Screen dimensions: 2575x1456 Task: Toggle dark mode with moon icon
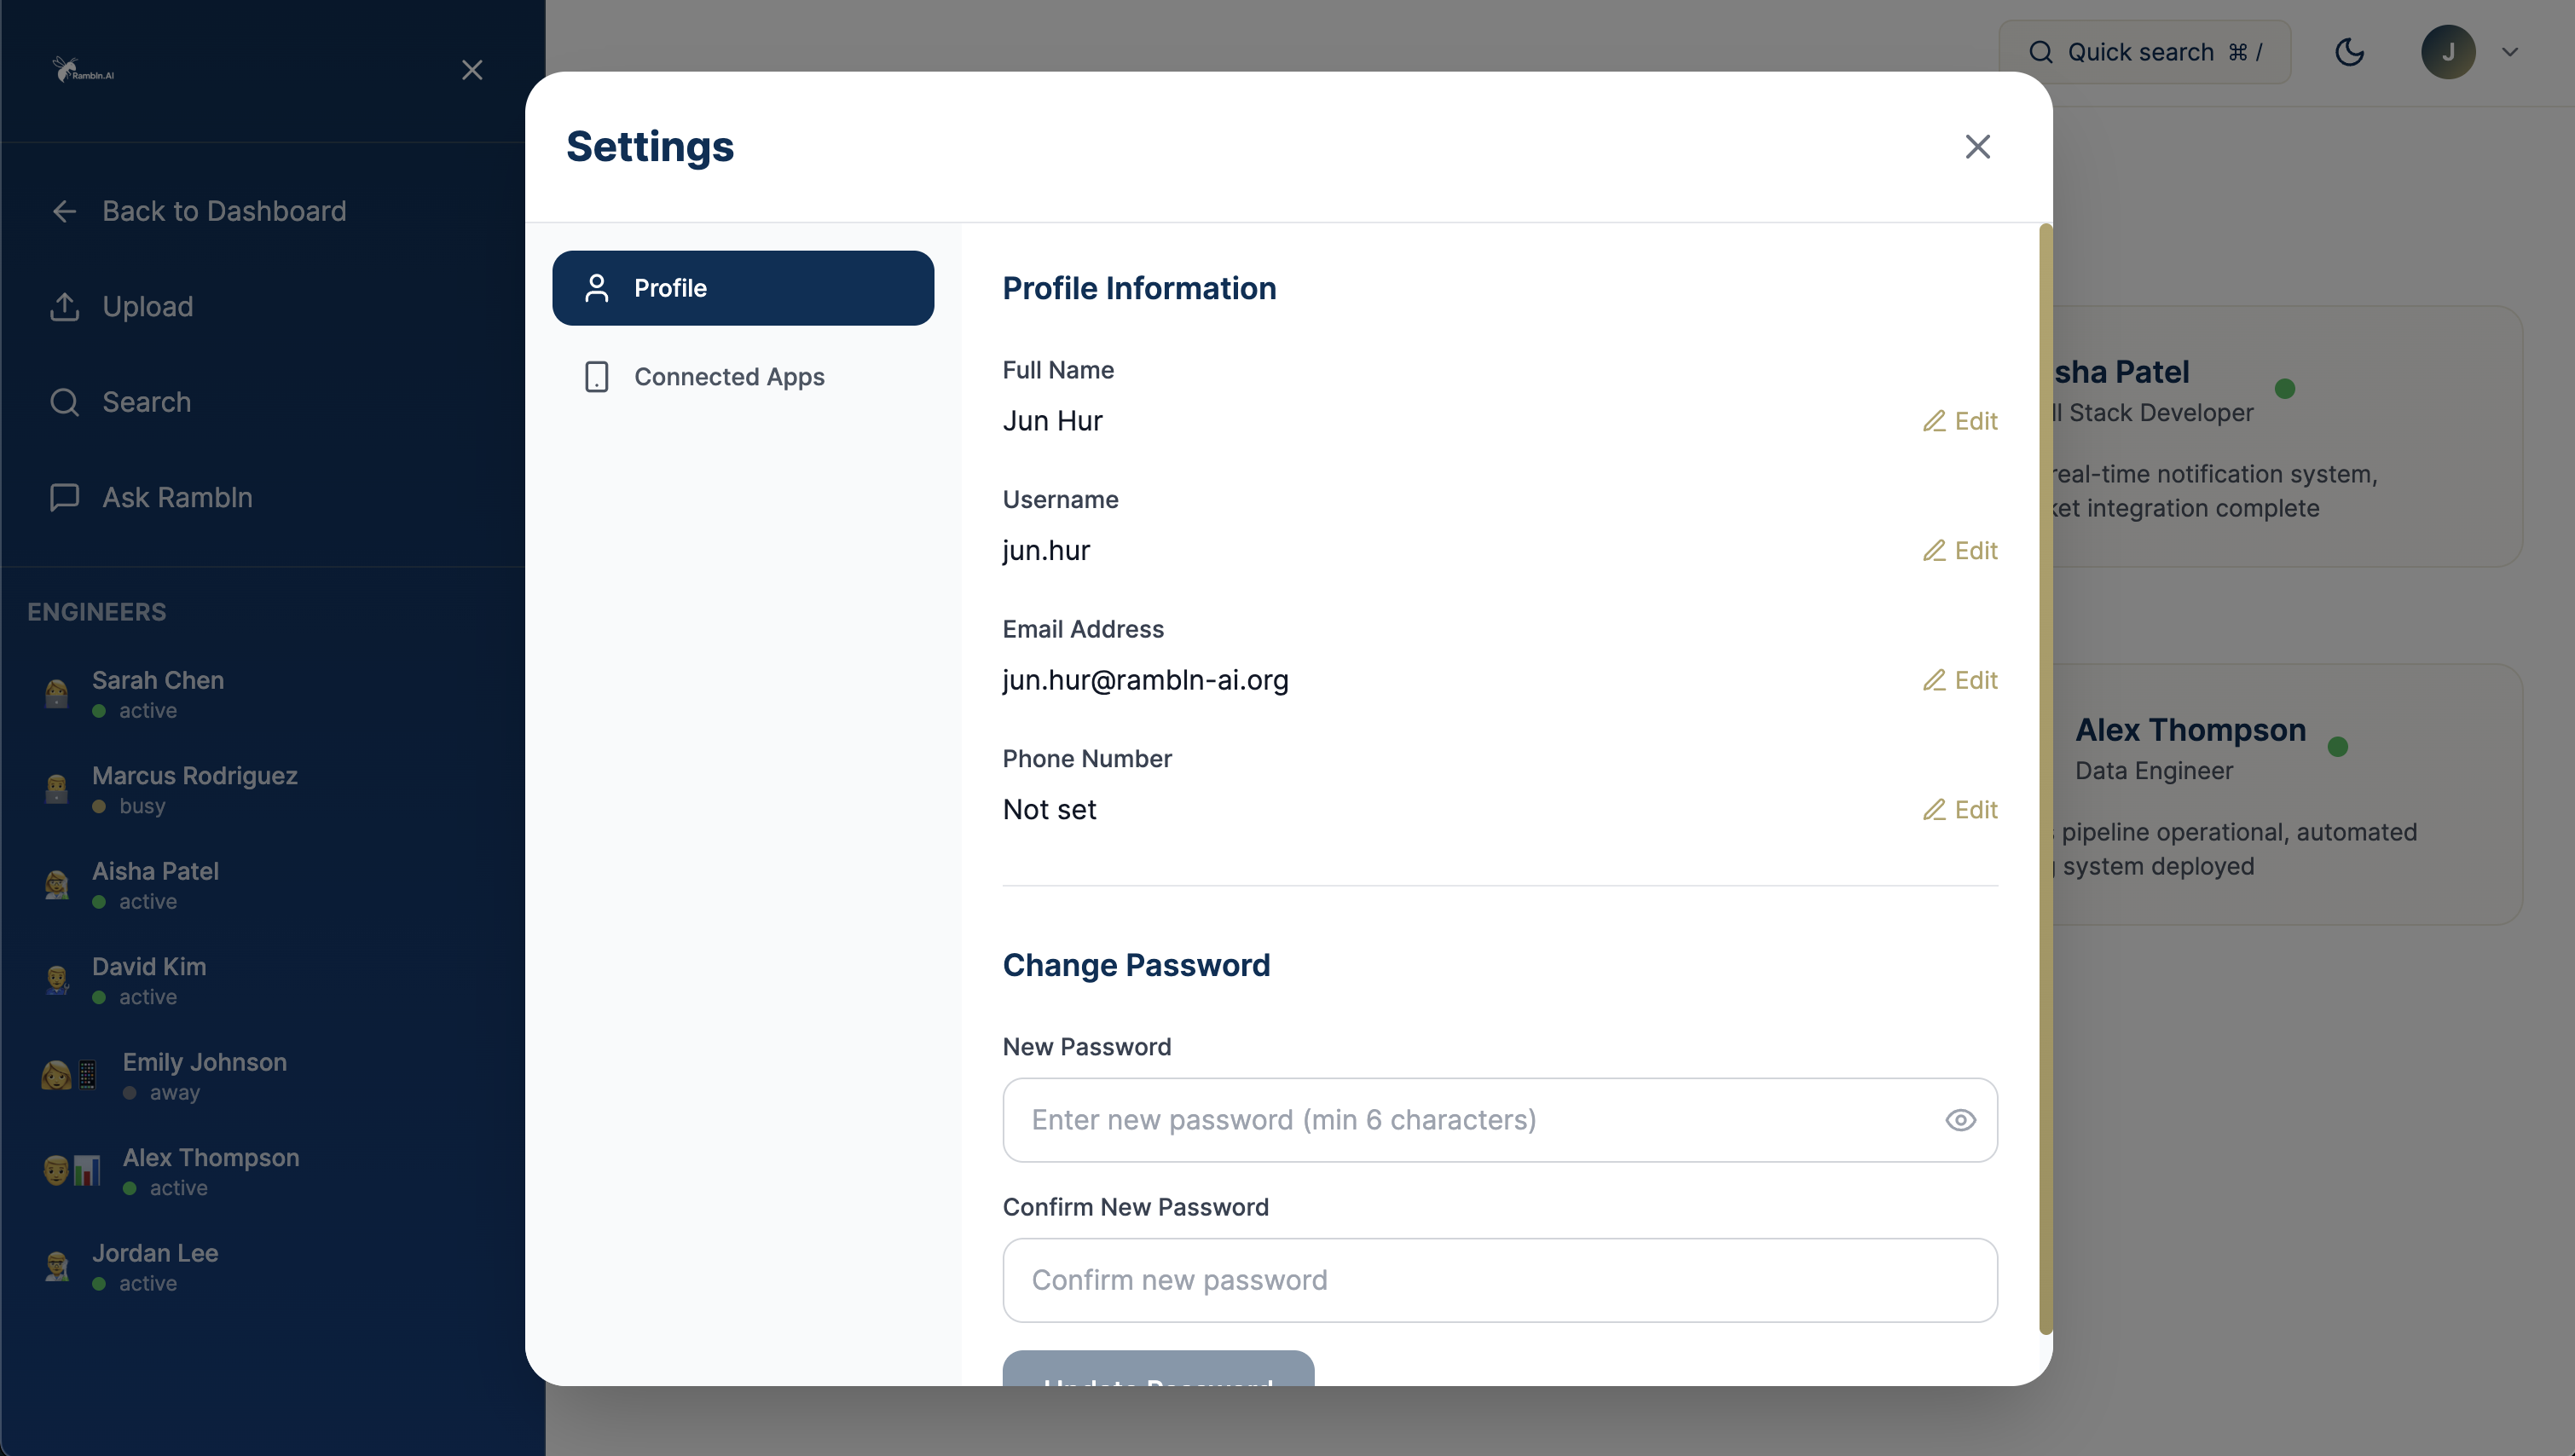2349,52
